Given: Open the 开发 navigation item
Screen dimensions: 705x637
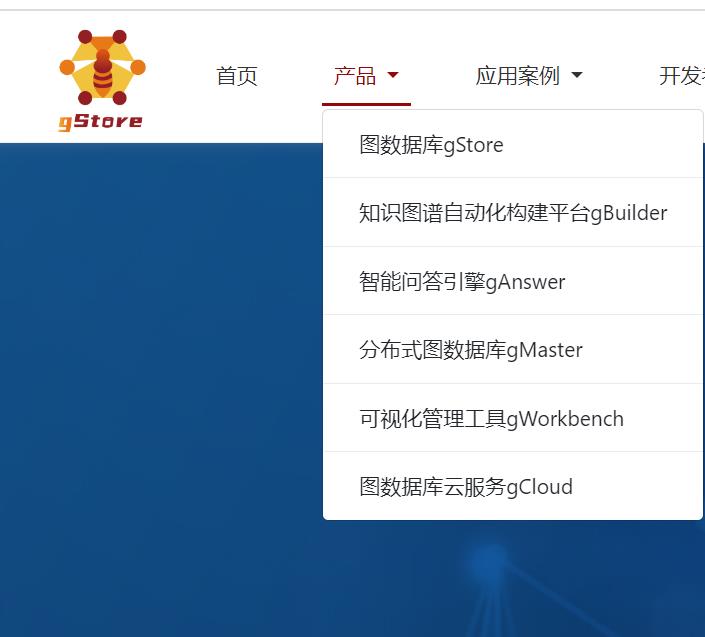Looking at the screenshot, I should coord(682,76).
